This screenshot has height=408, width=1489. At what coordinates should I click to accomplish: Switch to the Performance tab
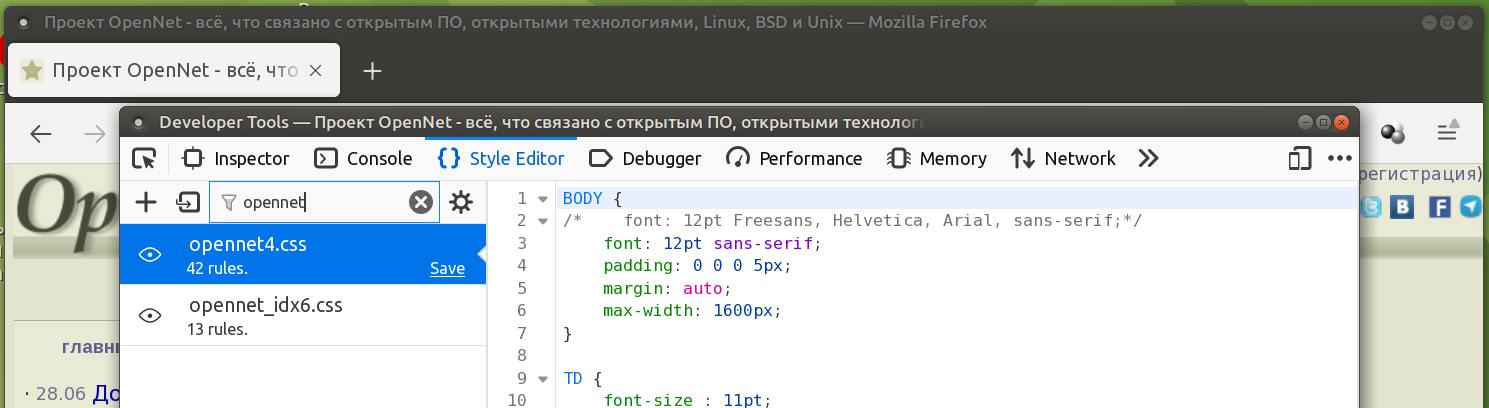tap(795, 158)
